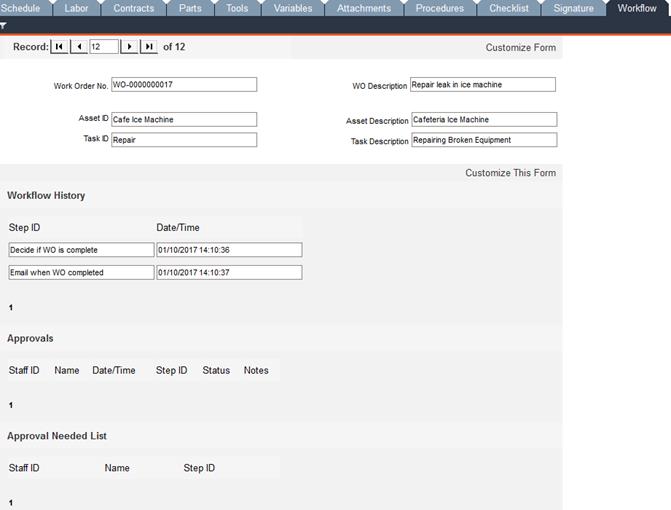Screen dimensions: 671x510
Task: Click the Customize This Form link
Action: pyautogui.click(x=510, y=173)
